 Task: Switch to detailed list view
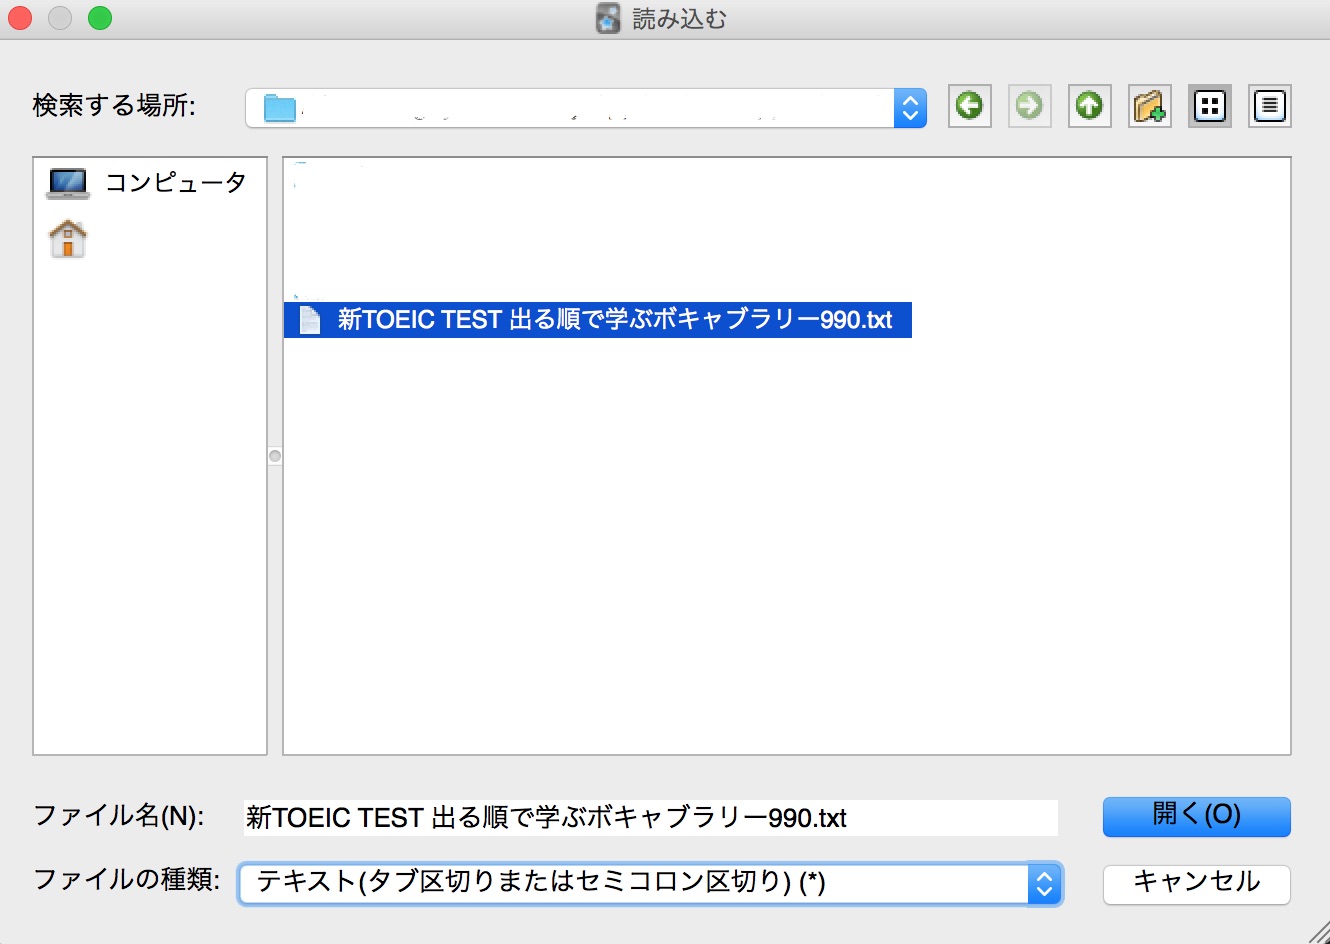(x=1269, y=106)
